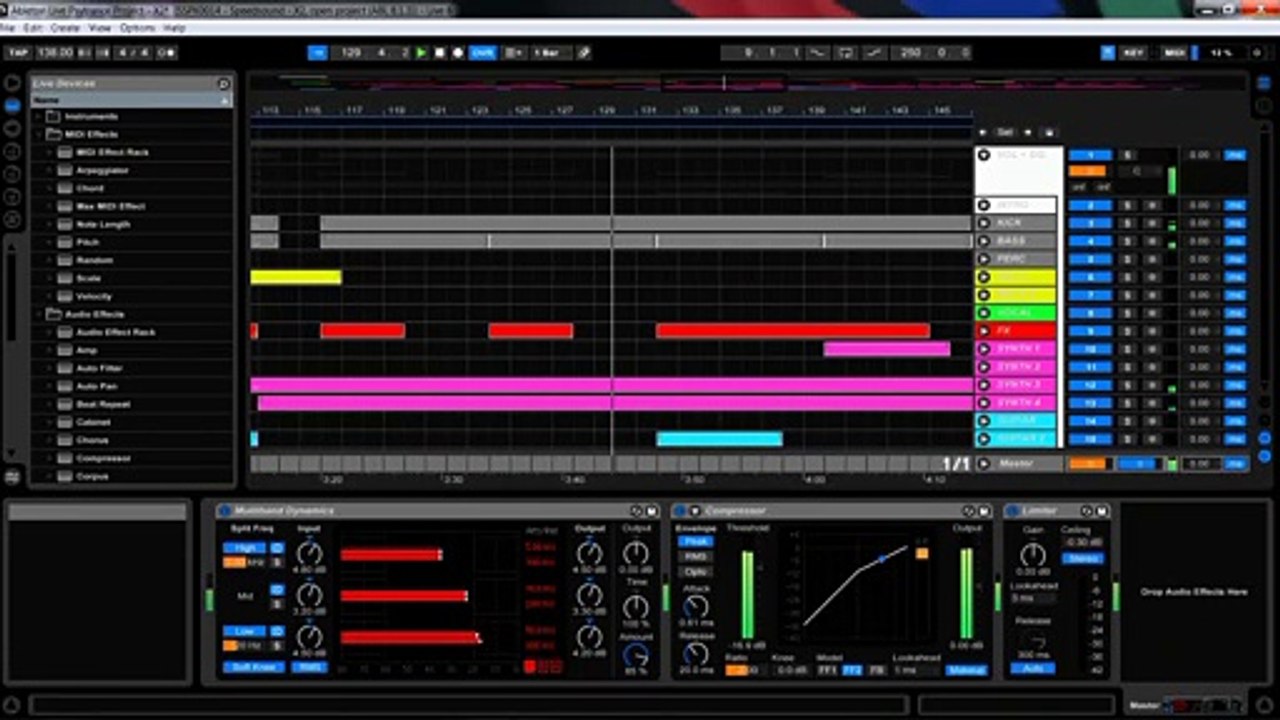Unfold the SYNTH 4 track arrow icon

984,403
